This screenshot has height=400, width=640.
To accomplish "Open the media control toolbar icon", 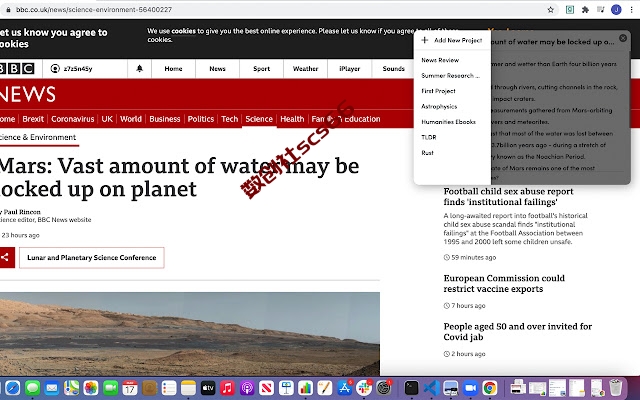I will tap(600, 9).
